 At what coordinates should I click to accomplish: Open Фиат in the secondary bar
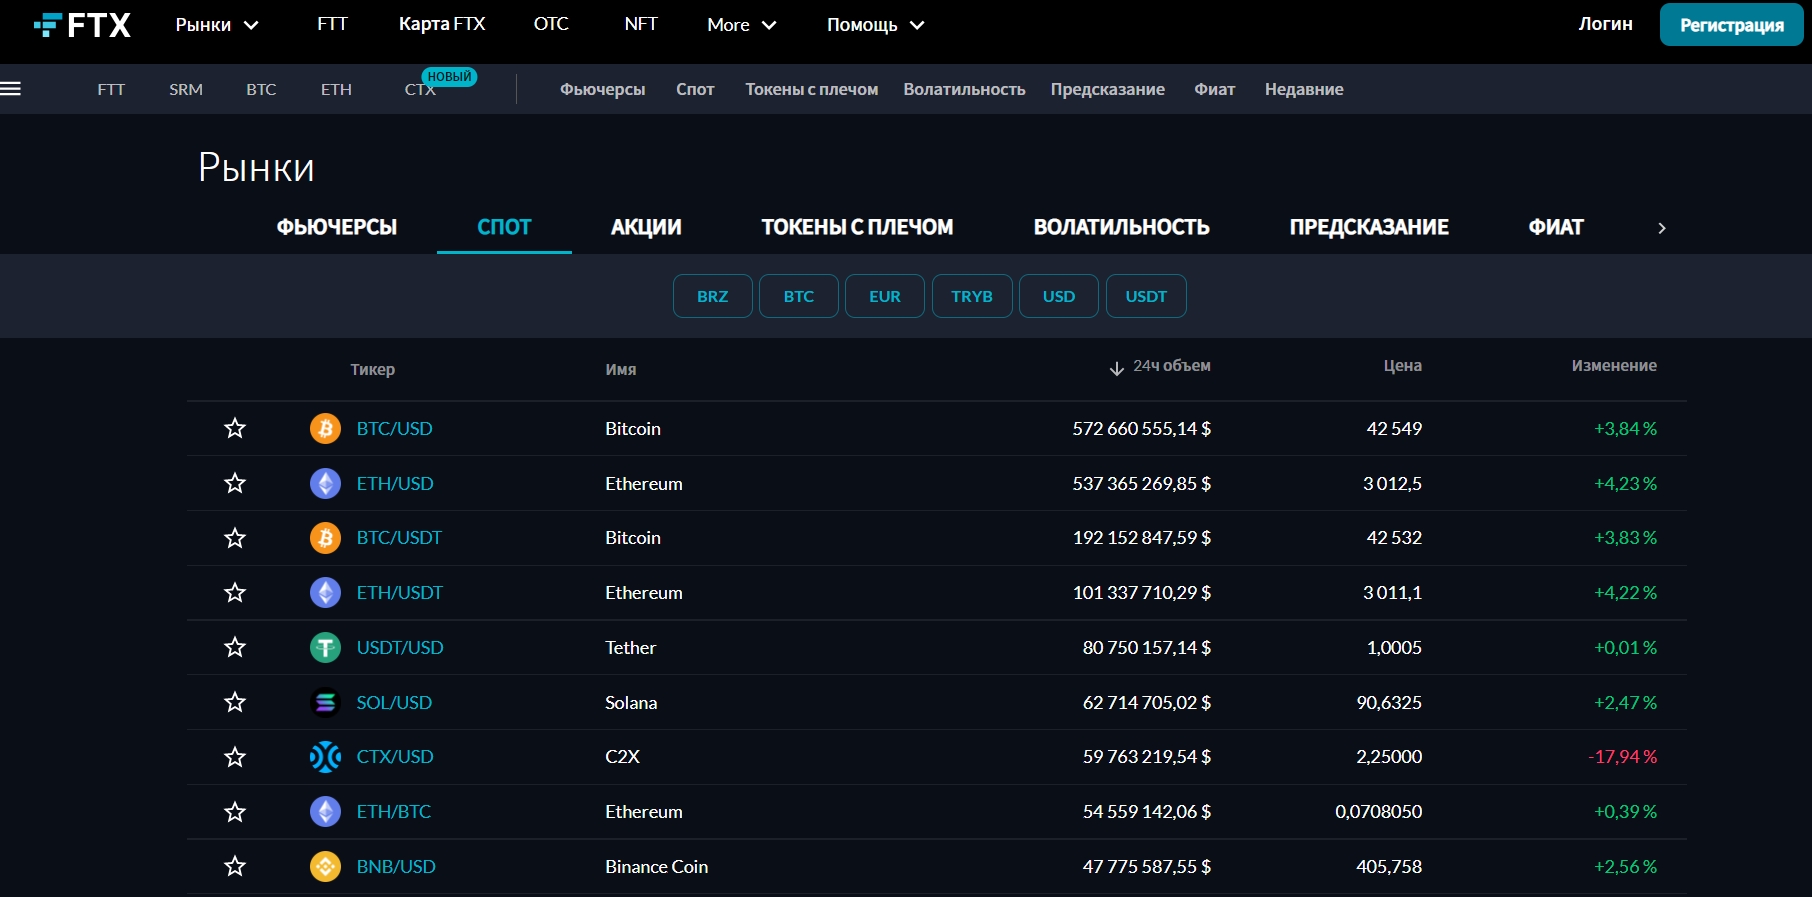click(1214, 89)
